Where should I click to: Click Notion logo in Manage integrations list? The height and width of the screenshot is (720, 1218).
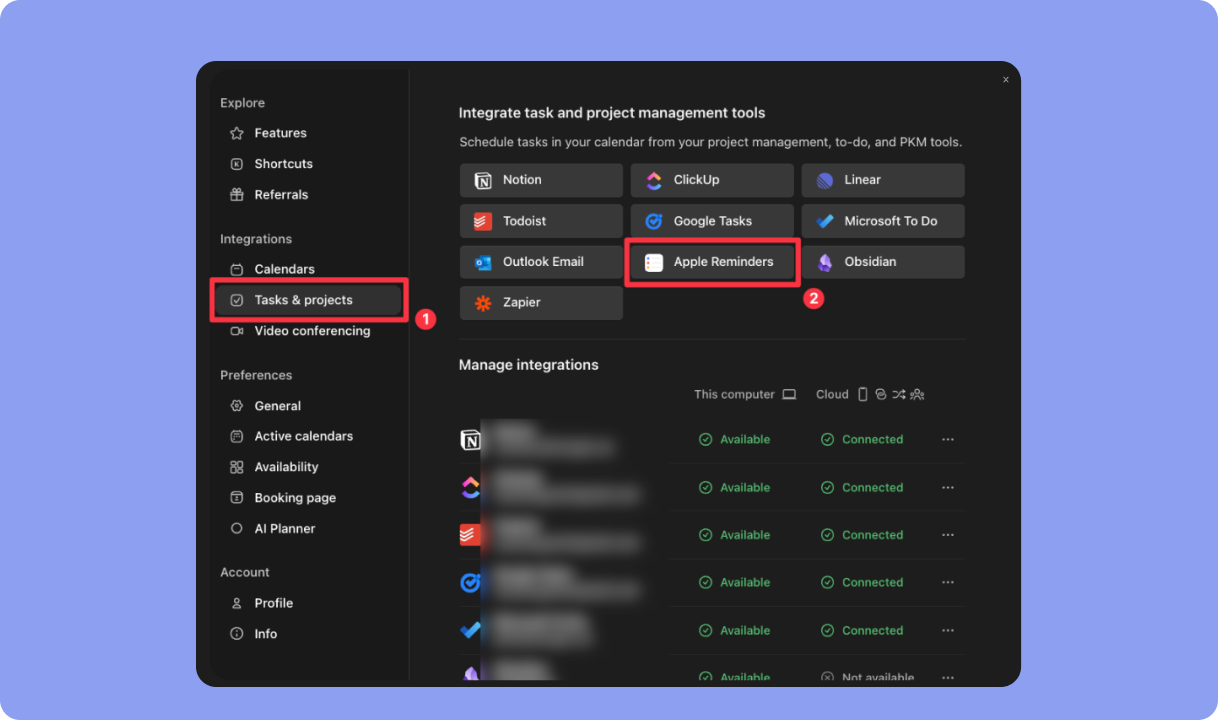click(470, 440)
